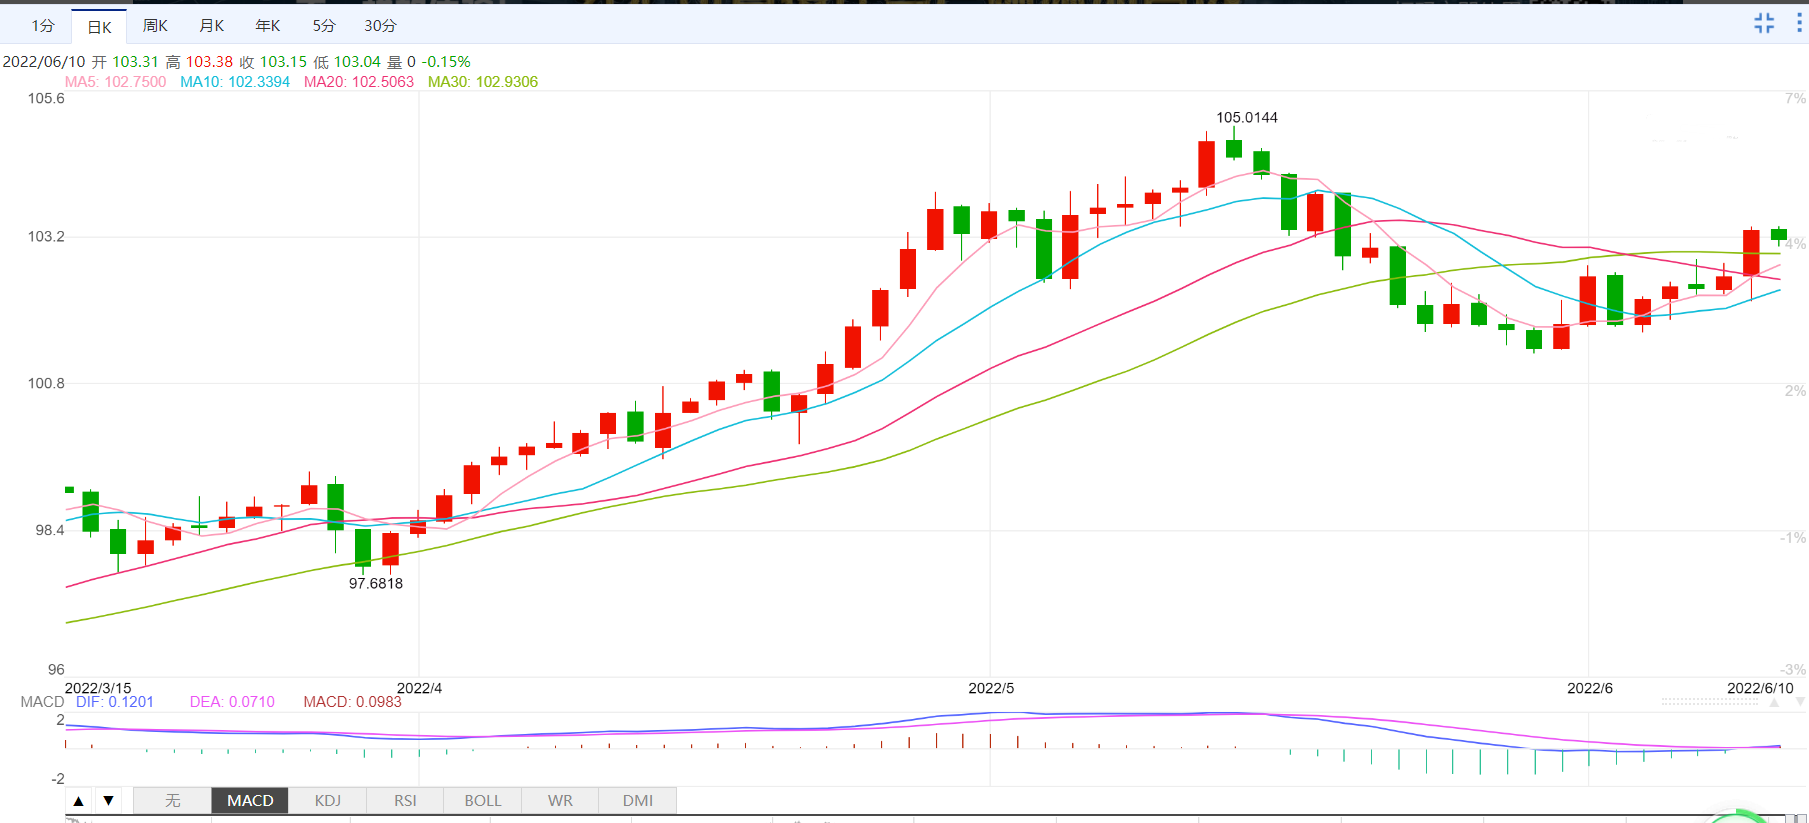Click the MA20: 102.5063 legend label

pos(359,82)
